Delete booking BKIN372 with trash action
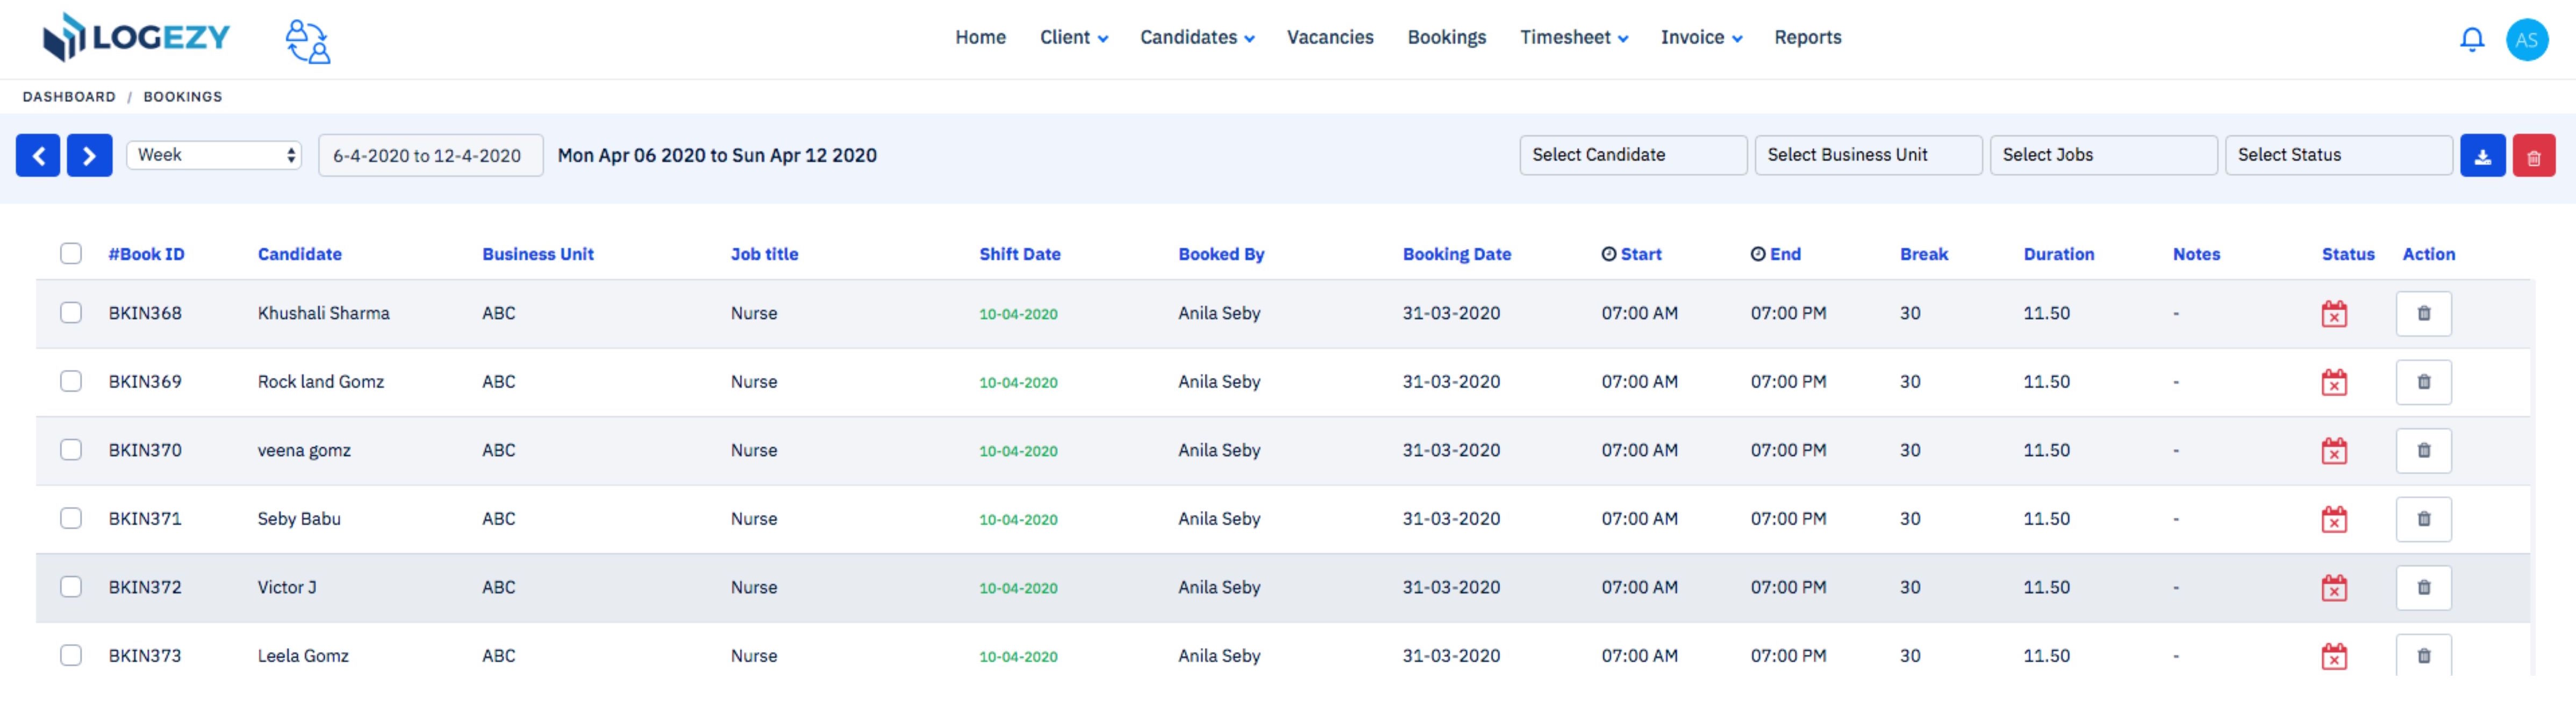The width and height of the screenshot is (2576, 702). pyautogui.click(x=2423, y=587)
